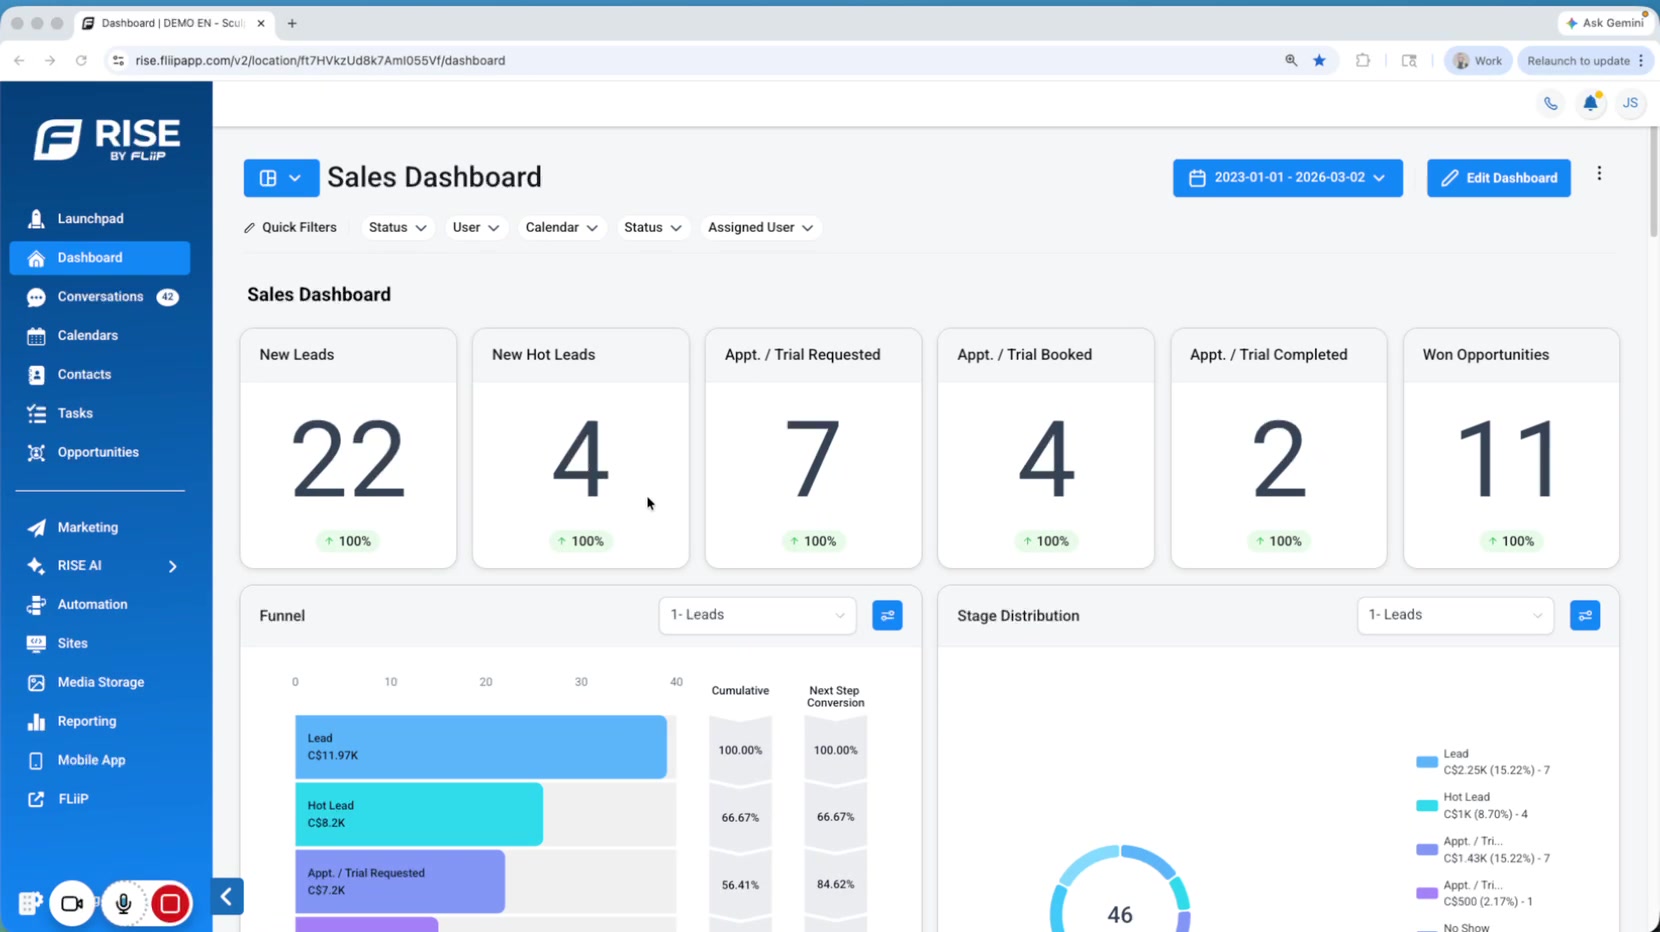The image size is (1660, 932).
Task: Toggle the camera in recorder
Action: tap(72, 904)
